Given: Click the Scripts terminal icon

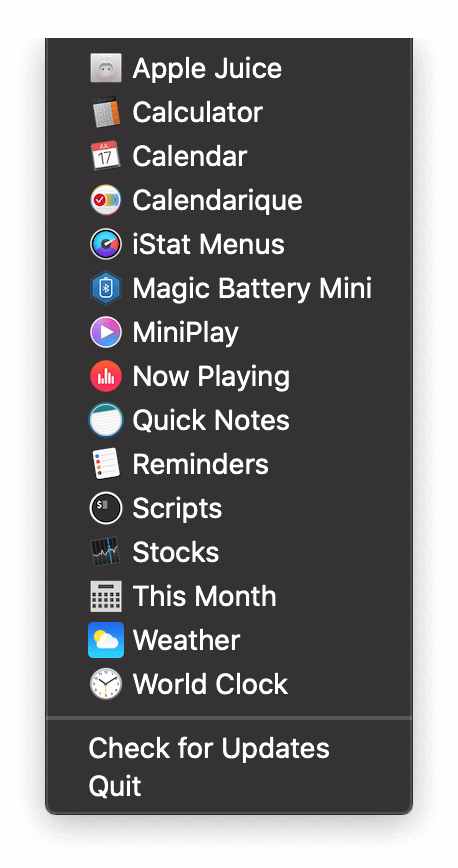Looking at the screenshot, I should (105, 508).
